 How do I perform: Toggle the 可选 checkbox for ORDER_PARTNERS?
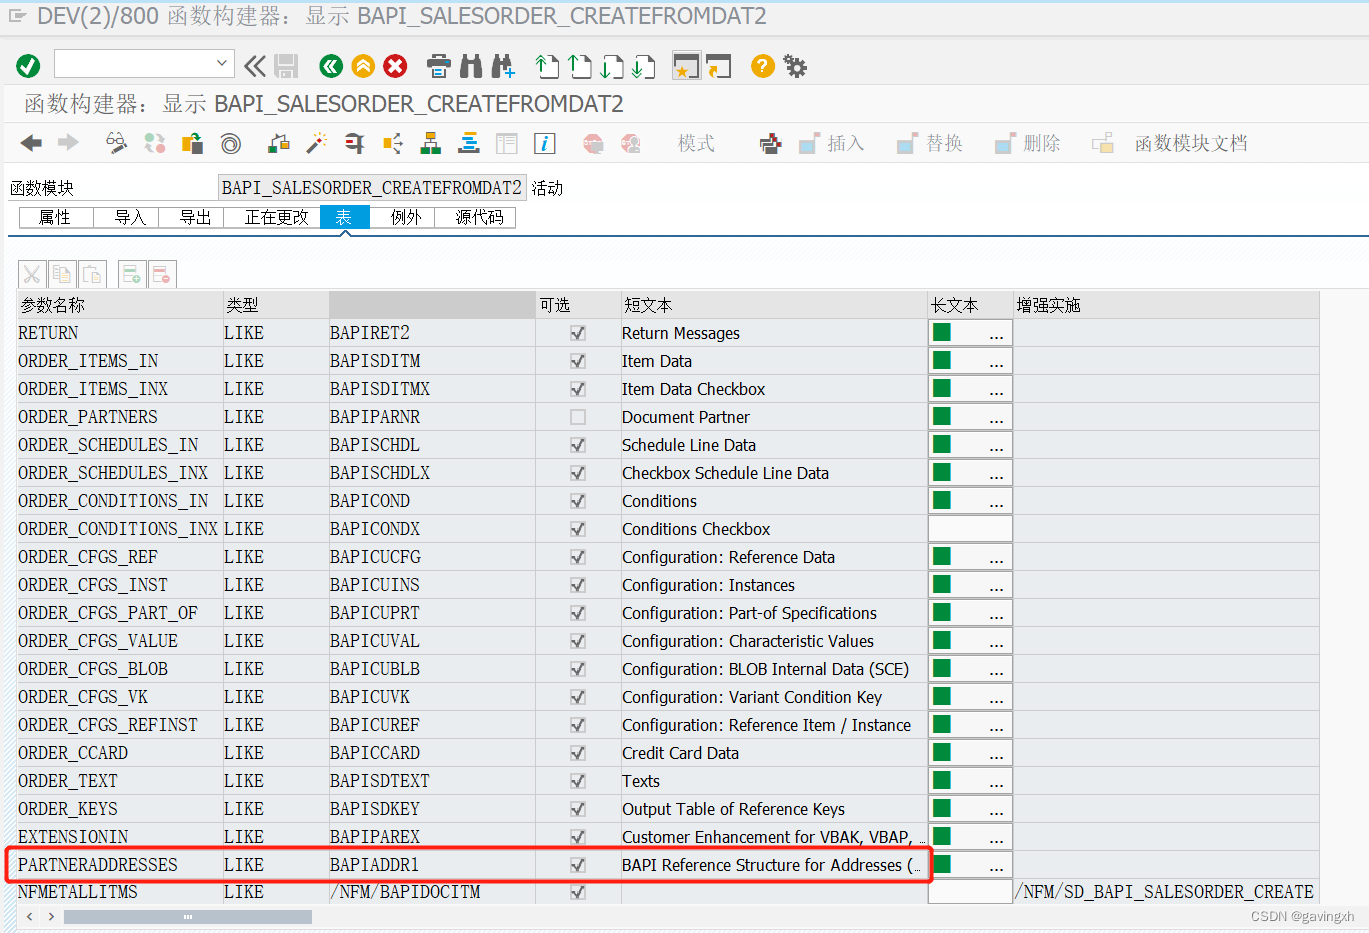pyautogui.click(x=577, y=417)
